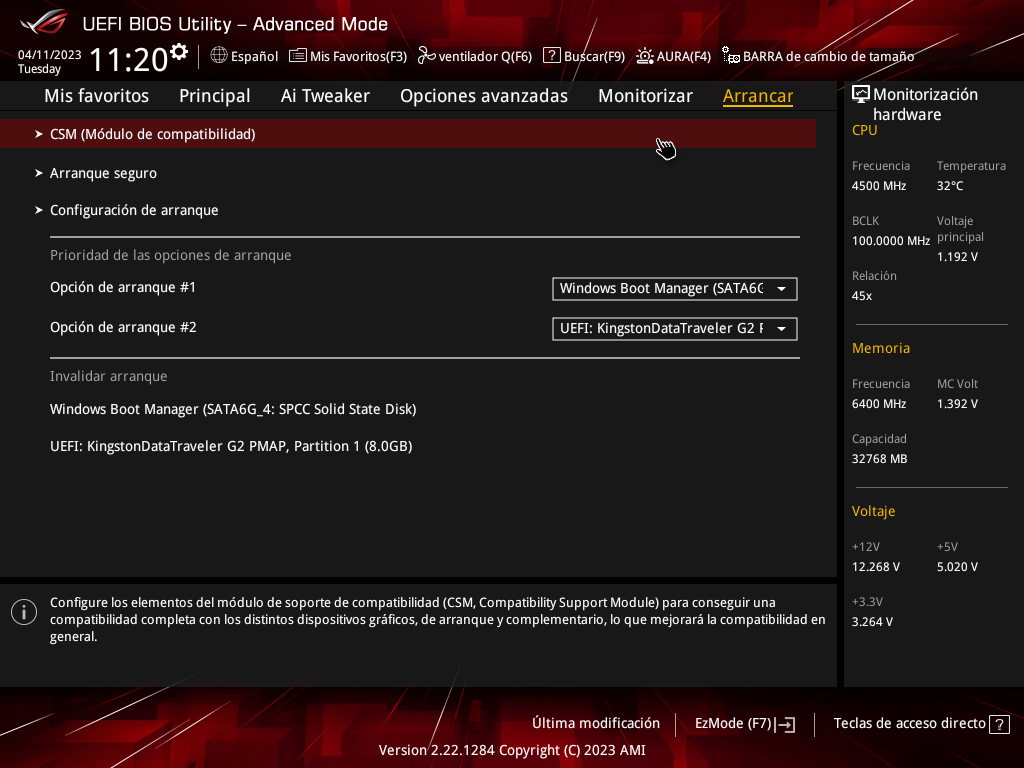Click the AURA light icon
Screen dimensions: 1024x768
(x=645, y=56)
